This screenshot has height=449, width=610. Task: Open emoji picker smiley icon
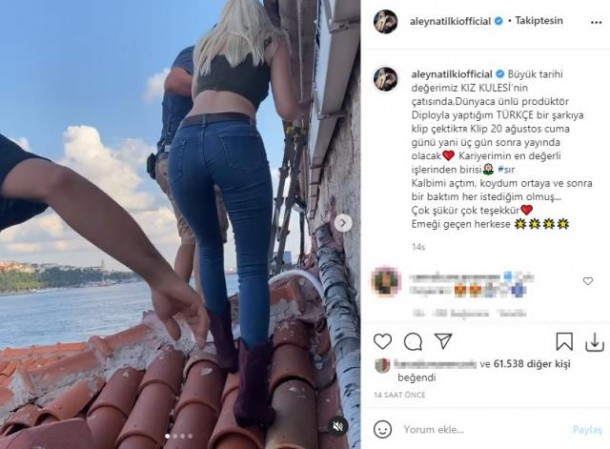tap(382, 429)
